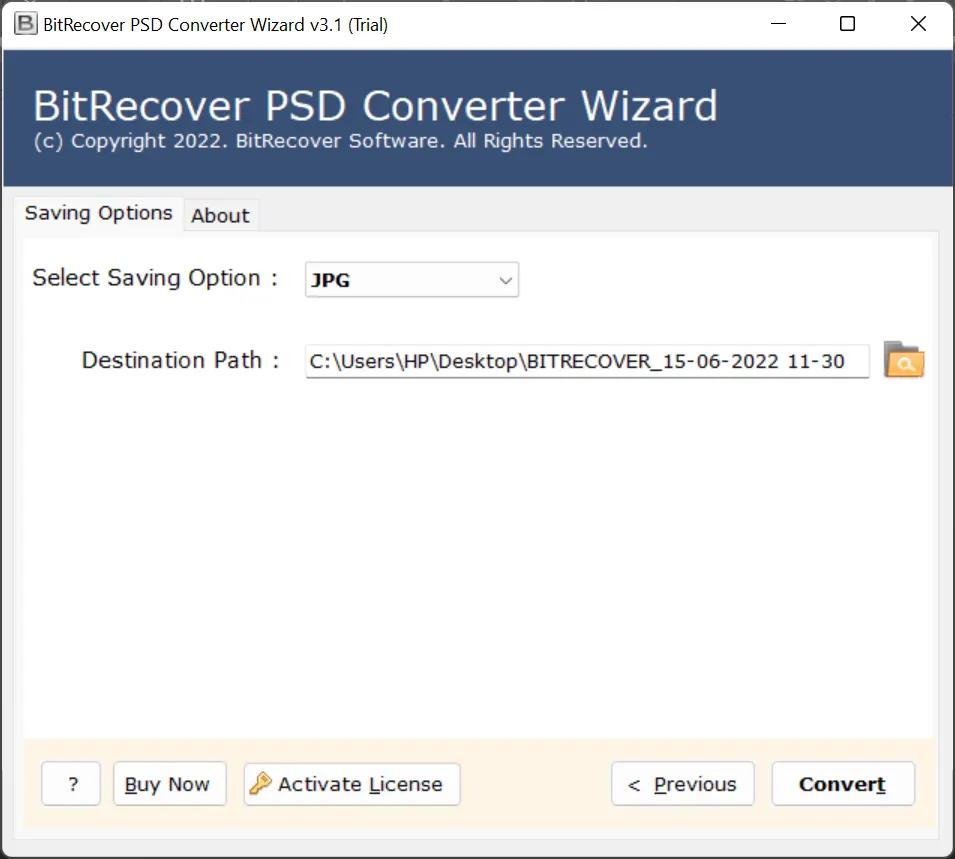
Task: Open the JPG saving option dropdown
Action: pyautogui.click(x=412, y=281)
